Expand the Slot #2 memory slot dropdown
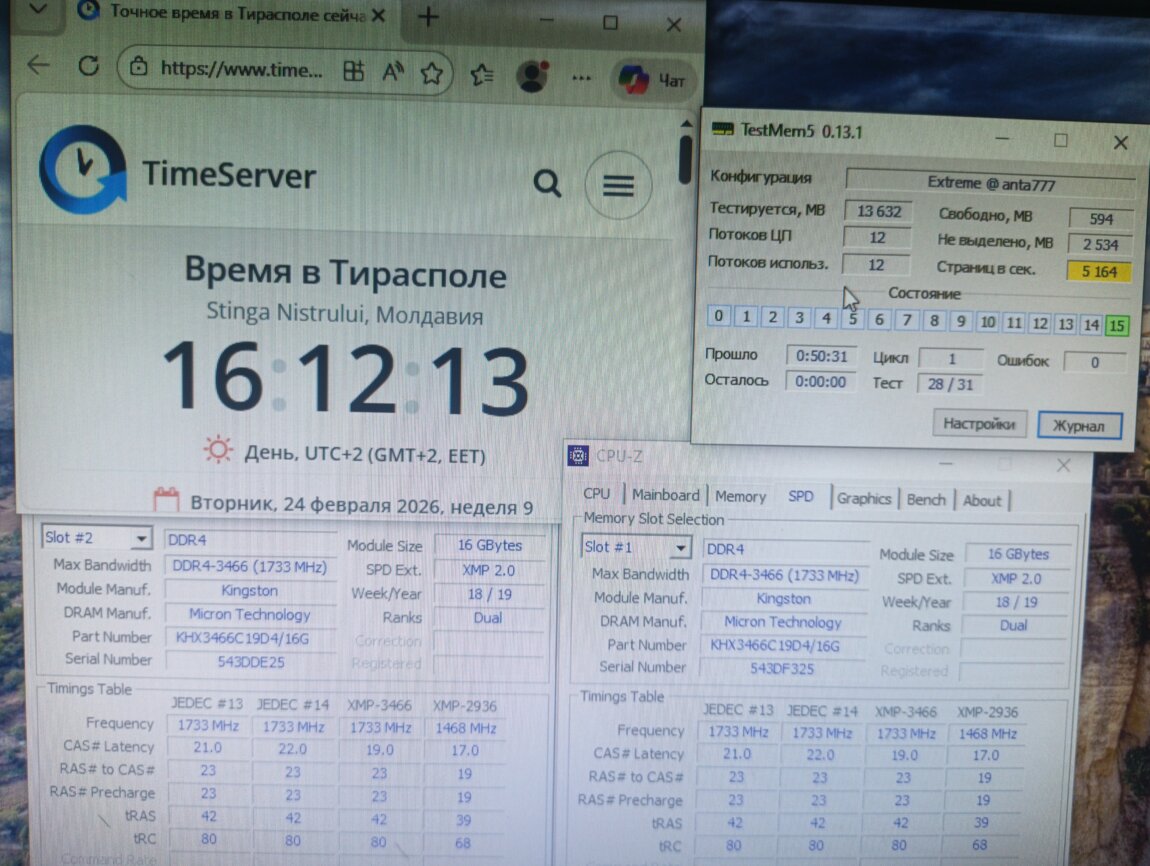 tap(141, 539)
